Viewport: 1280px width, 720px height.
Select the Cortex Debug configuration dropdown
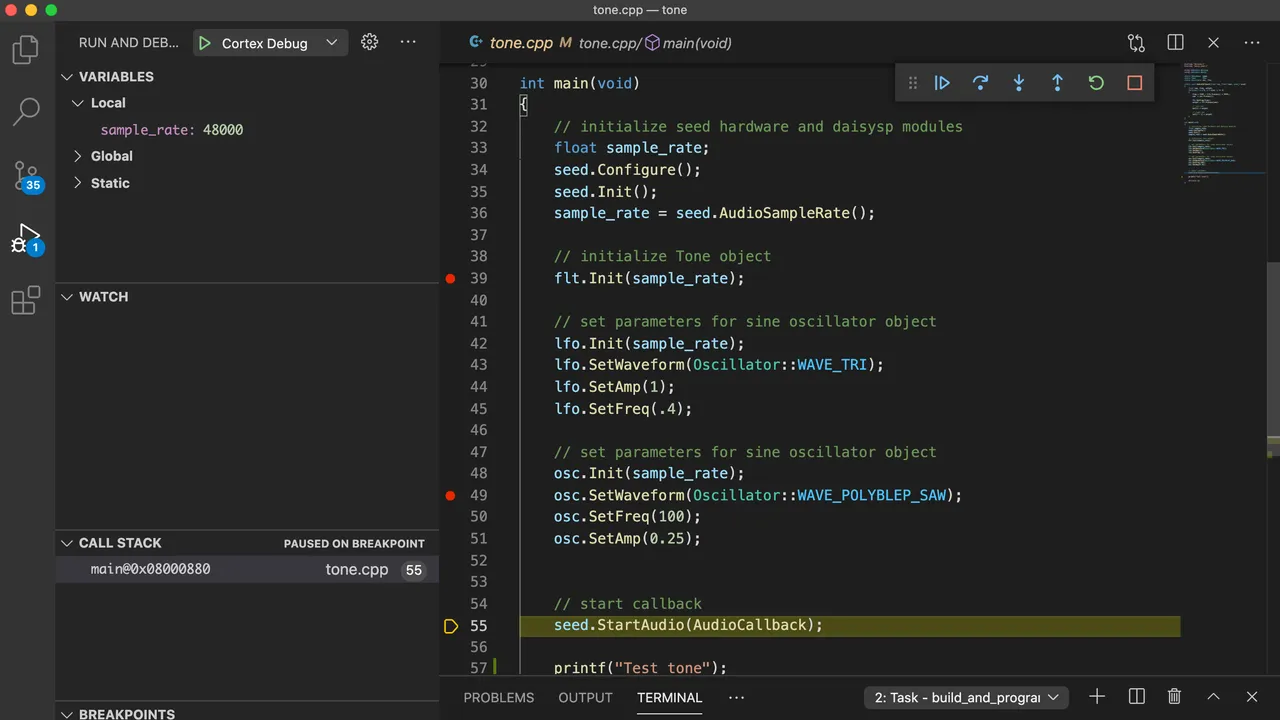[x=279, y=43]
